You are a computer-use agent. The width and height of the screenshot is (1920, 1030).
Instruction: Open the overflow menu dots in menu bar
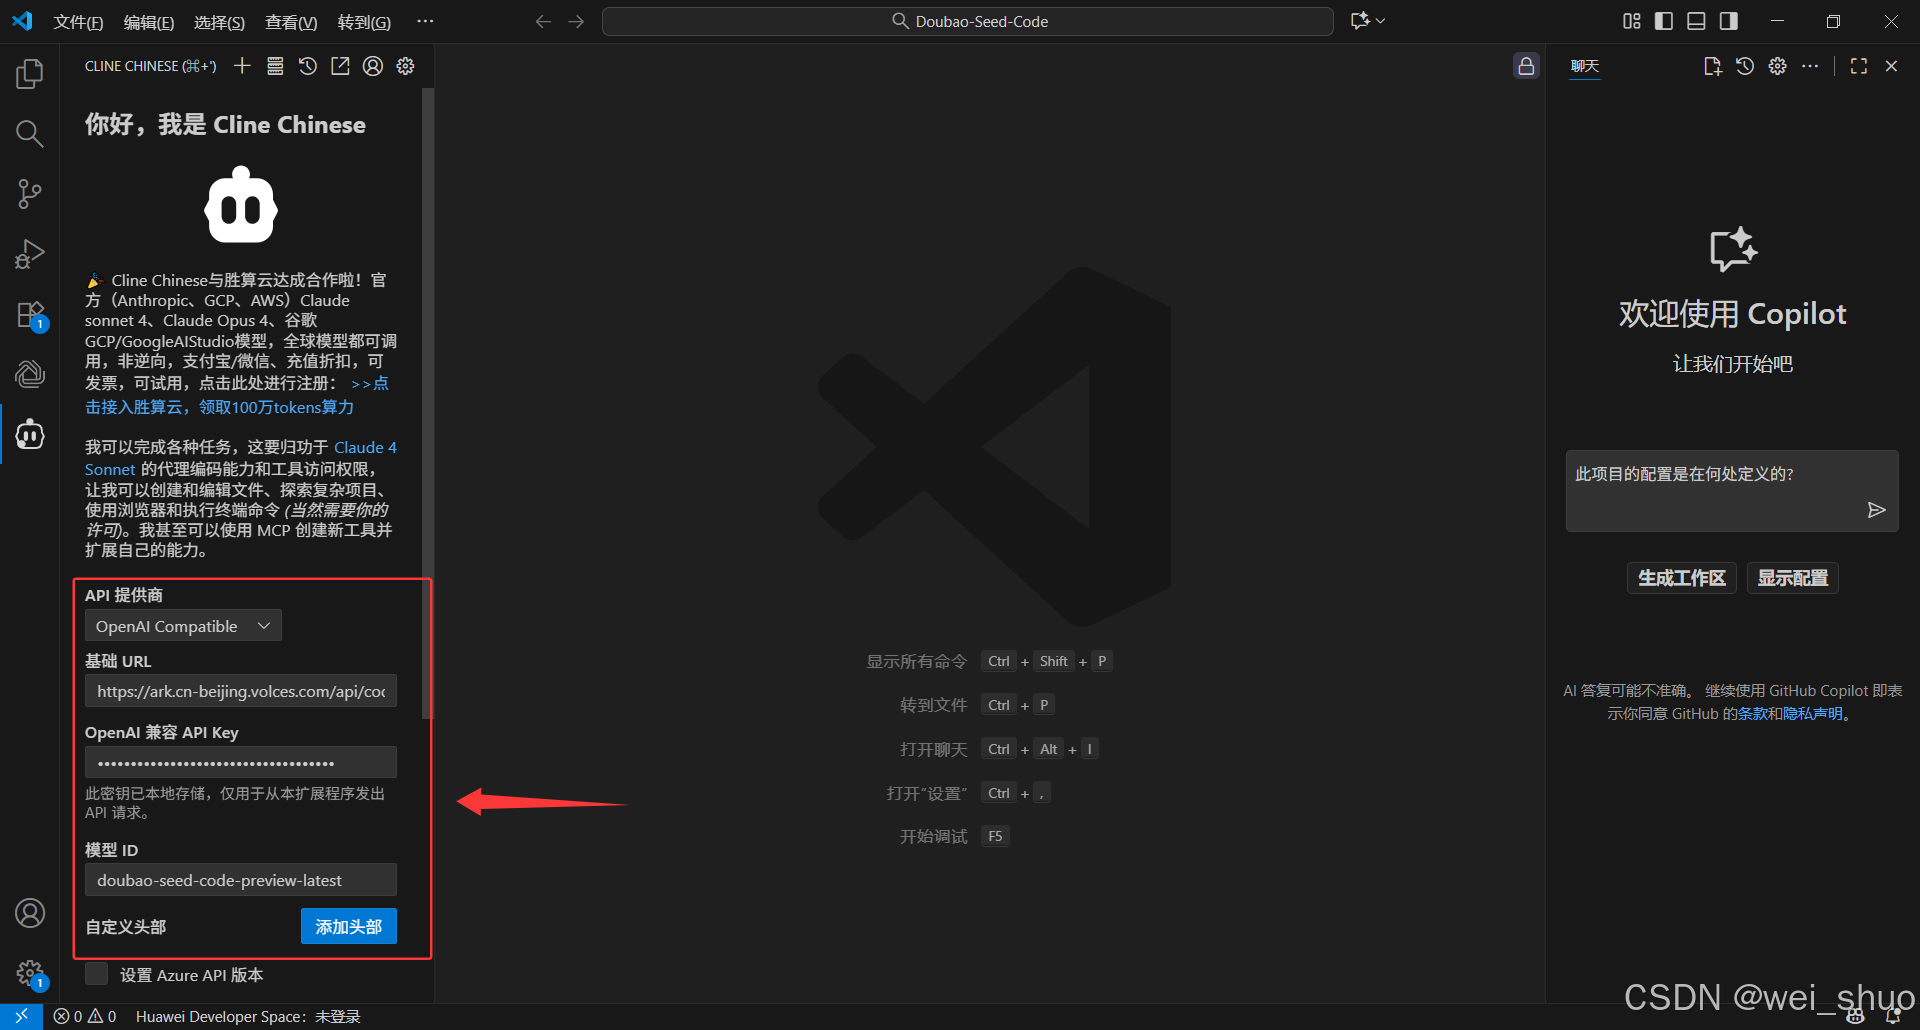tap(425, 21)
